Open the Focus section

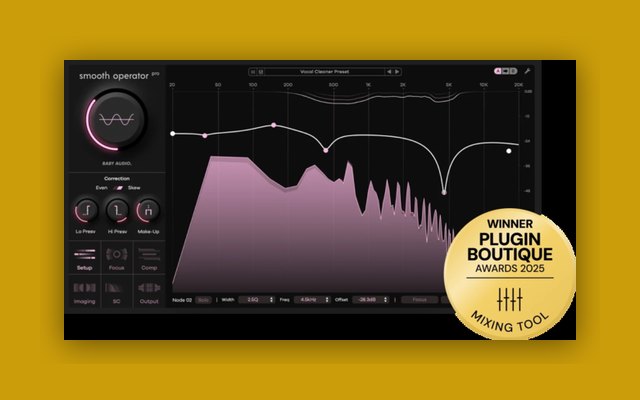coord(117,258)
